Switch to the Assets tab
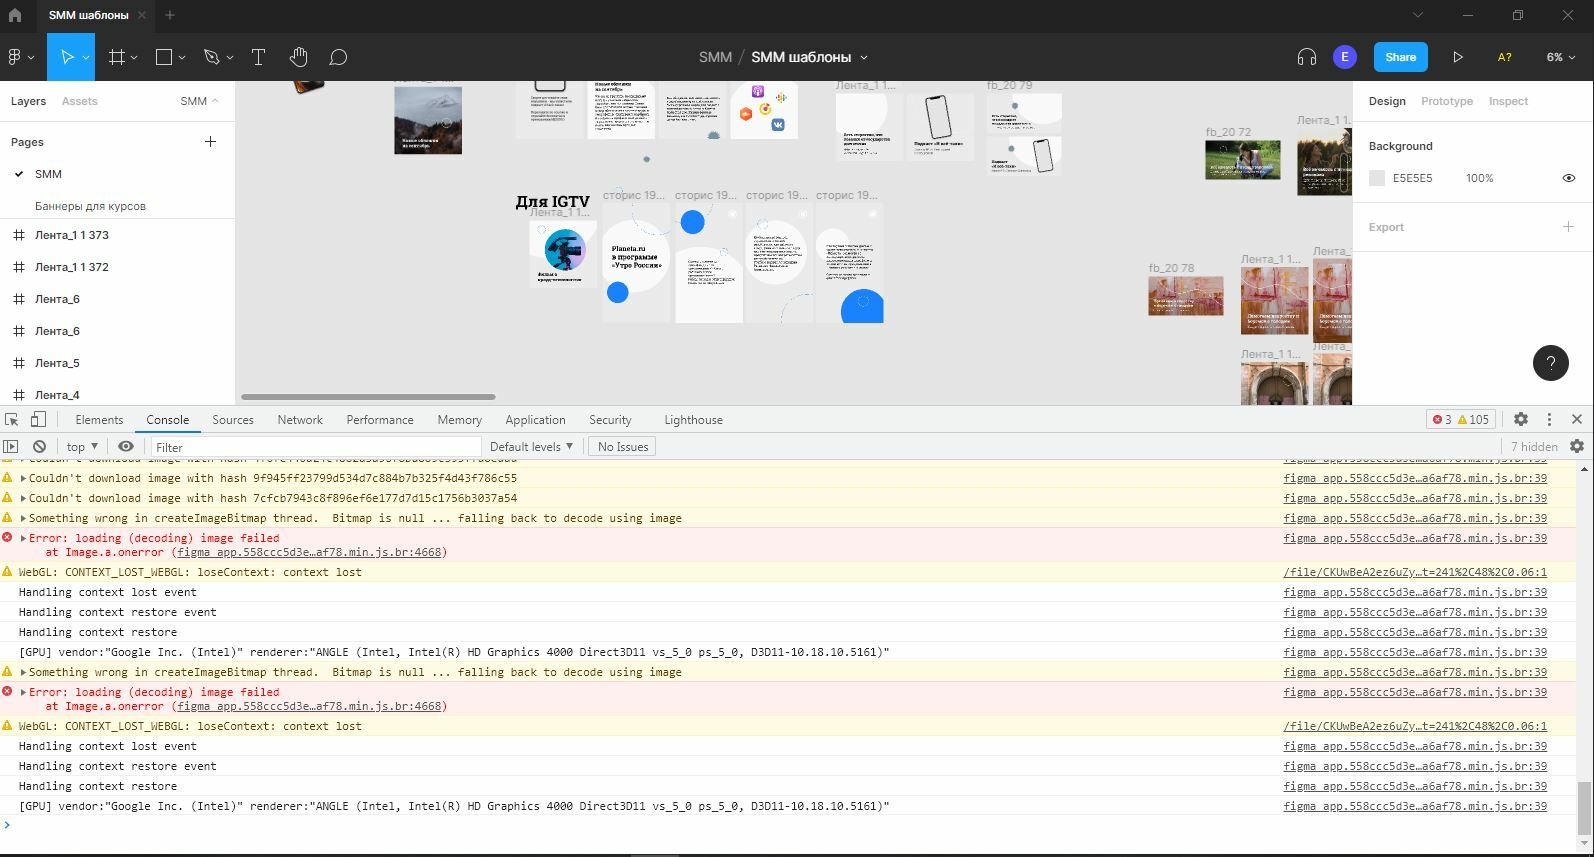 point(79,101)
